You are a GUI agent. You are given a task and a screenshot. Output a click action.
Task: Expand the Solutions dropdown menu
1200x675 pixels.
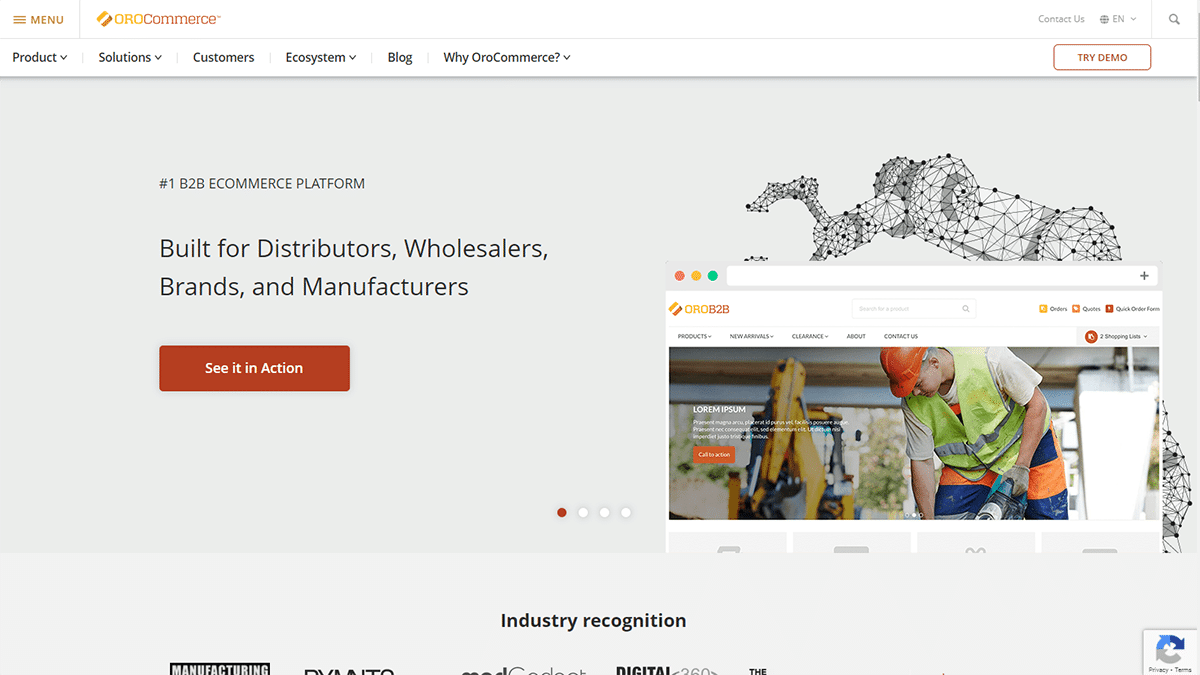(x=130, y=57)
